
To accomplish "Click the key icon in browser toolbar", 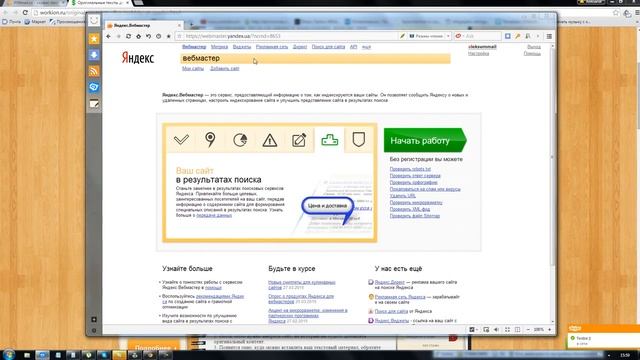I will click(518, 36).
